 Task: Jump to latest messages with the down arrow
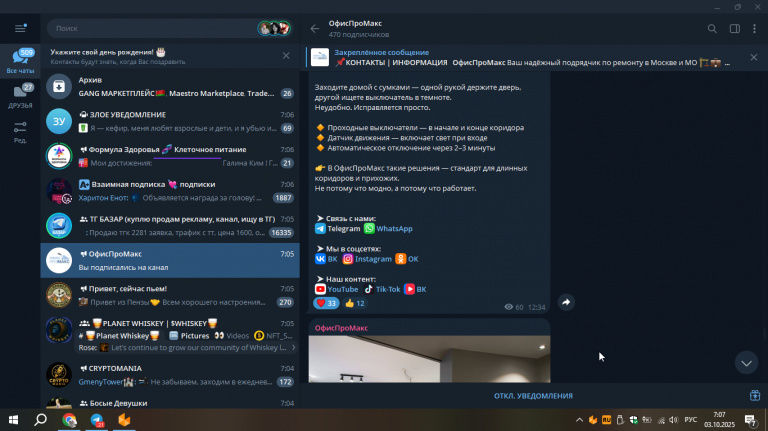pos(746,363)
